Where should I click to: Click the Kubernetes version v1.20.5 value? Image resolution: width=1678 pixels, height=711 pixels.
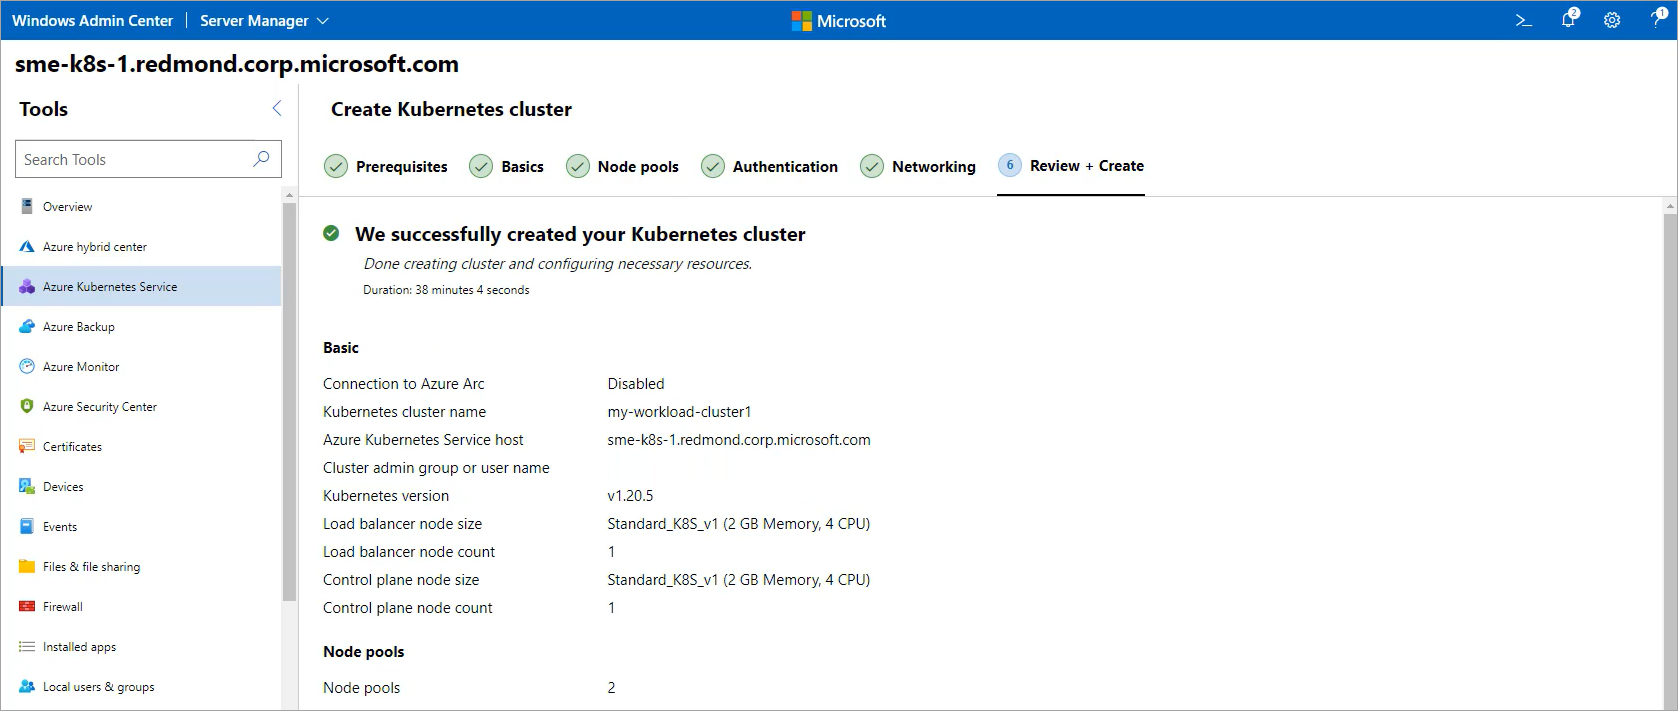630,495
